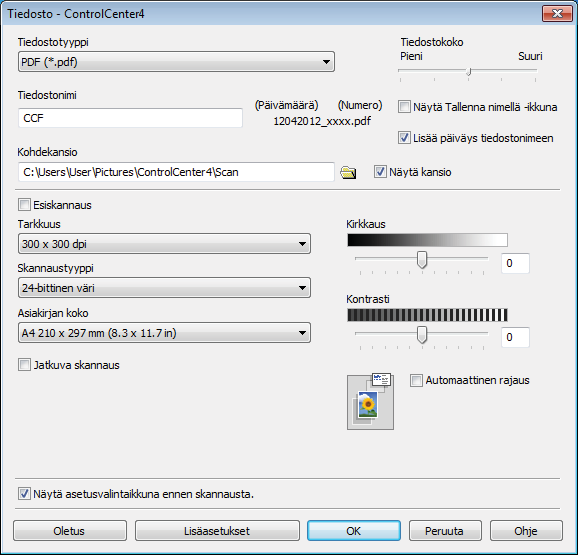Click the auto crop preview image icon

(370, 401)
